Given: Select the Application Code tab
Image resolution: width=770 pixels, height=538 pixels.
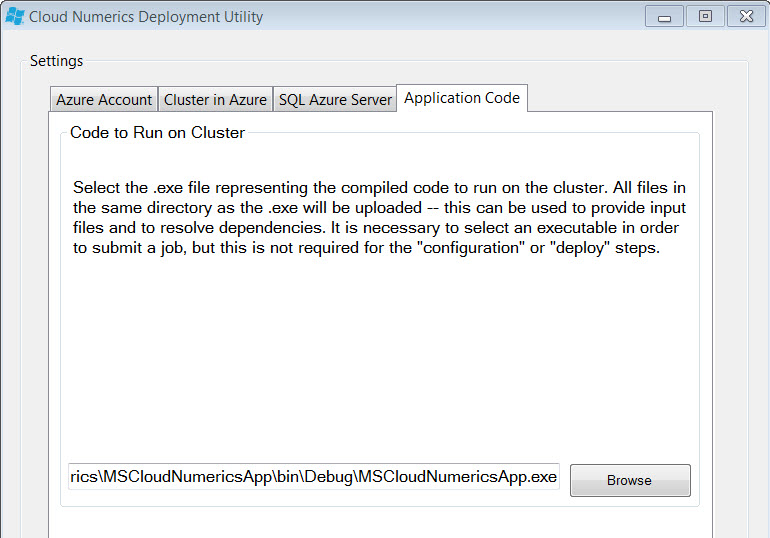Looking at the screenshot, I should tap(462, 98).
